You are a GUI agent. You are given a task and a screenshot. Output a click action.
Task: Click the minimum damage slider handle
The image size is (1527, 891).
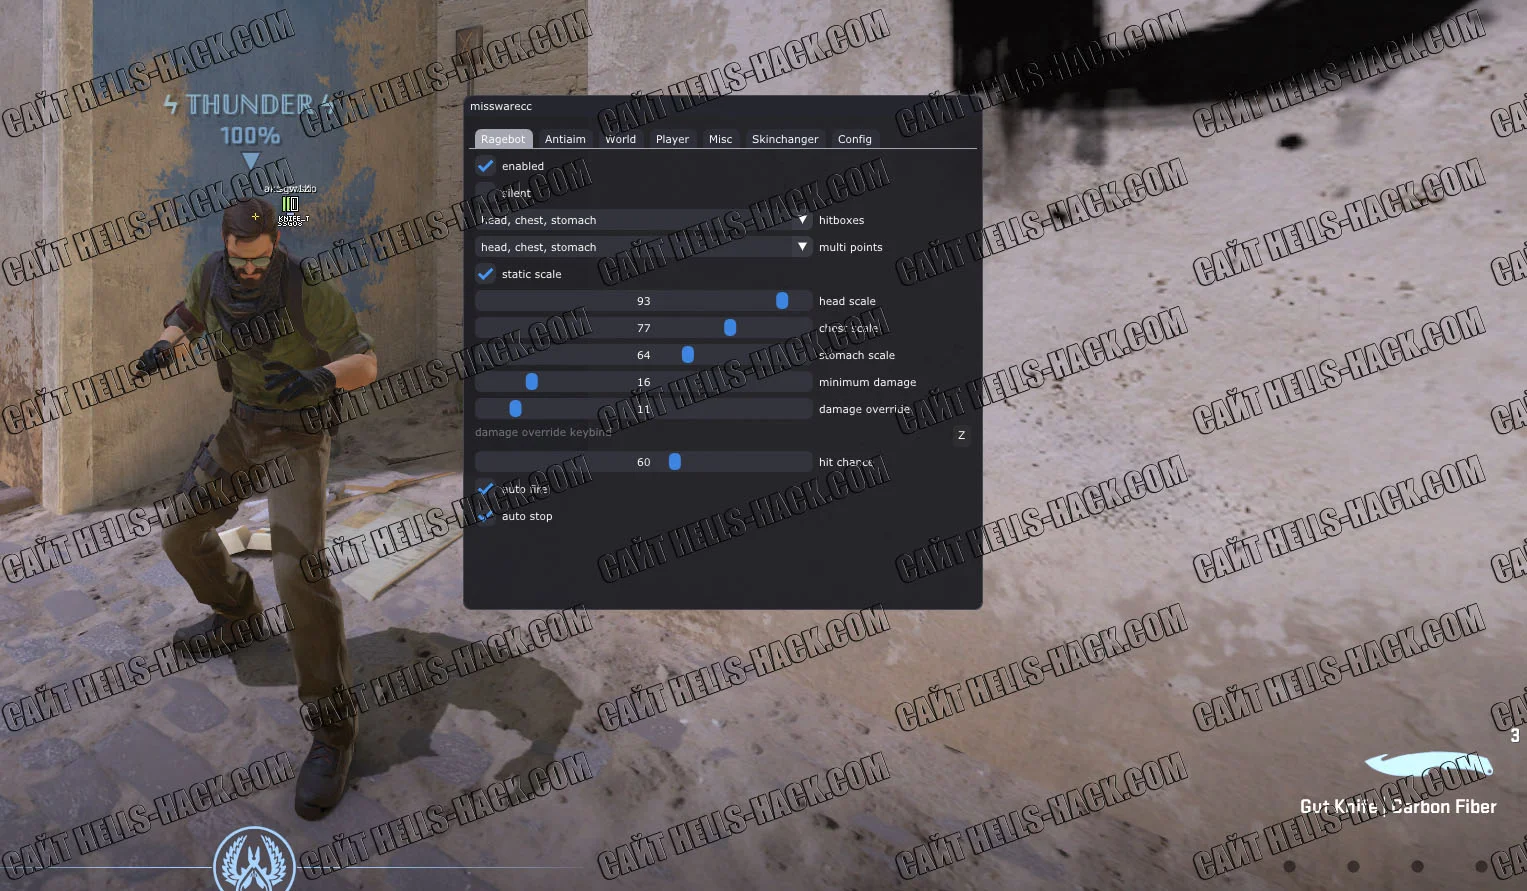(532, 382)
